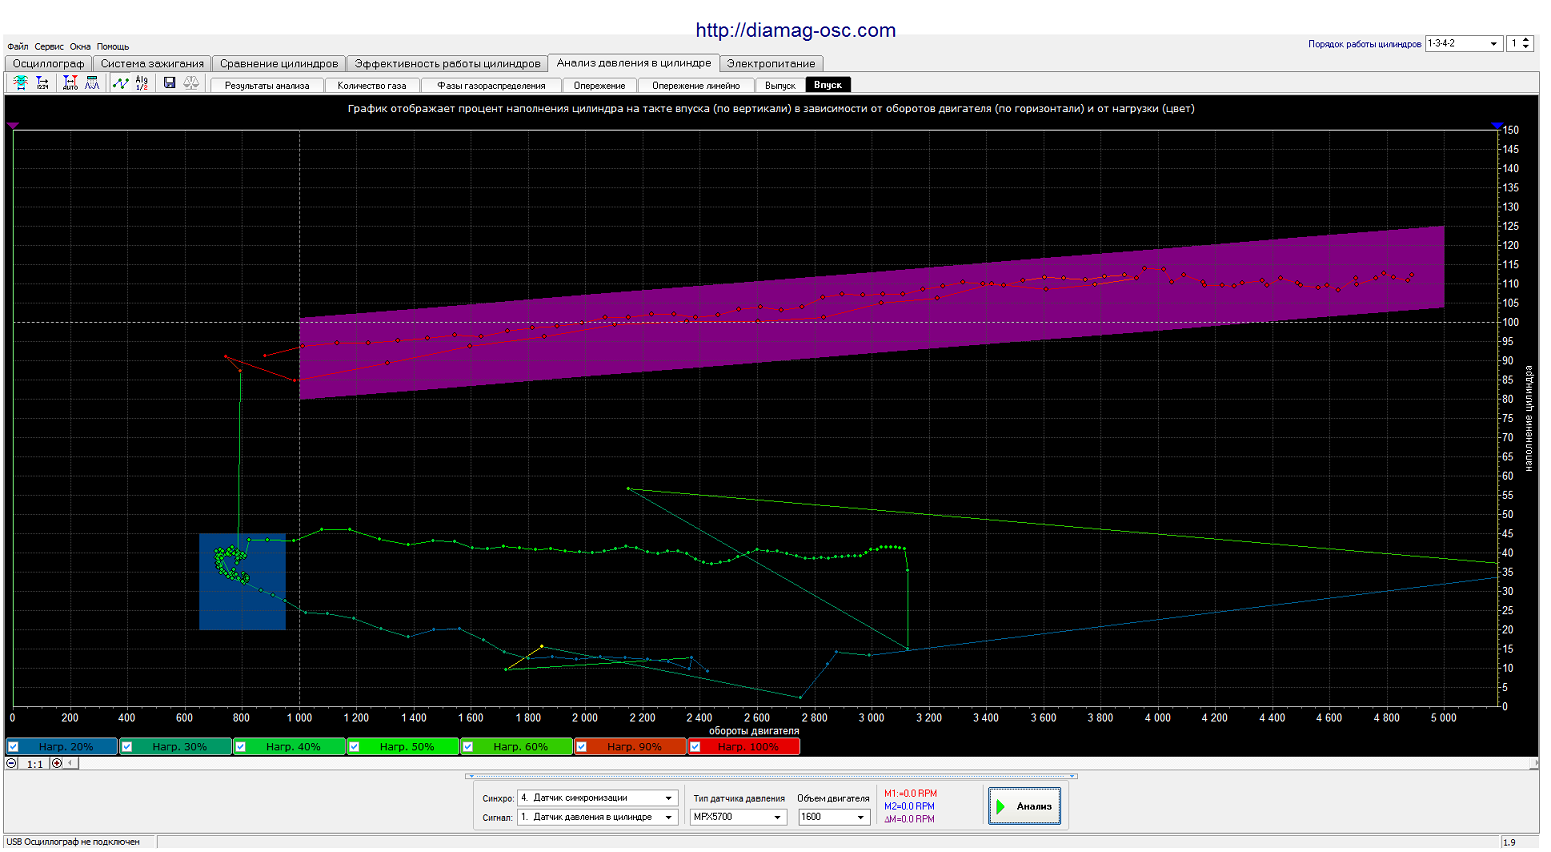Open the pressure sensor type MPX5700 dropdown
Screen dimensions: 1551x852
point(739,817)
